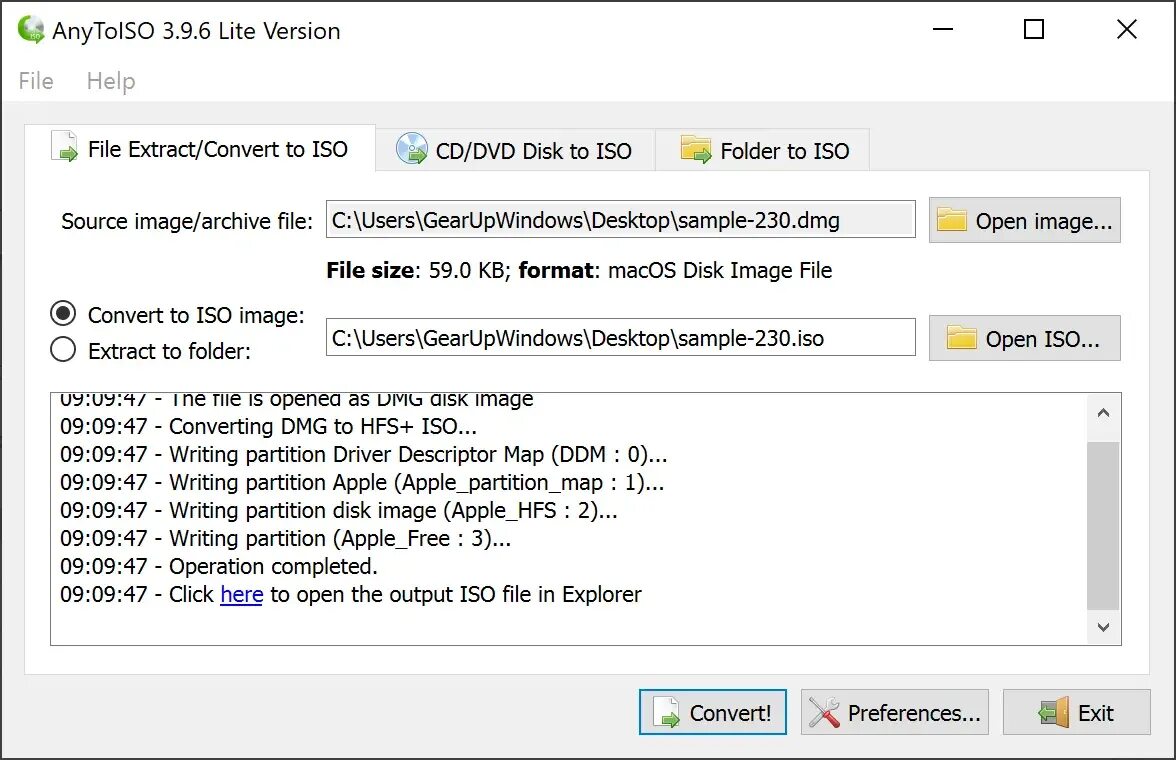Click the output ISO path field
Screen dimensions: 1176x760
[x=620, y=338]
